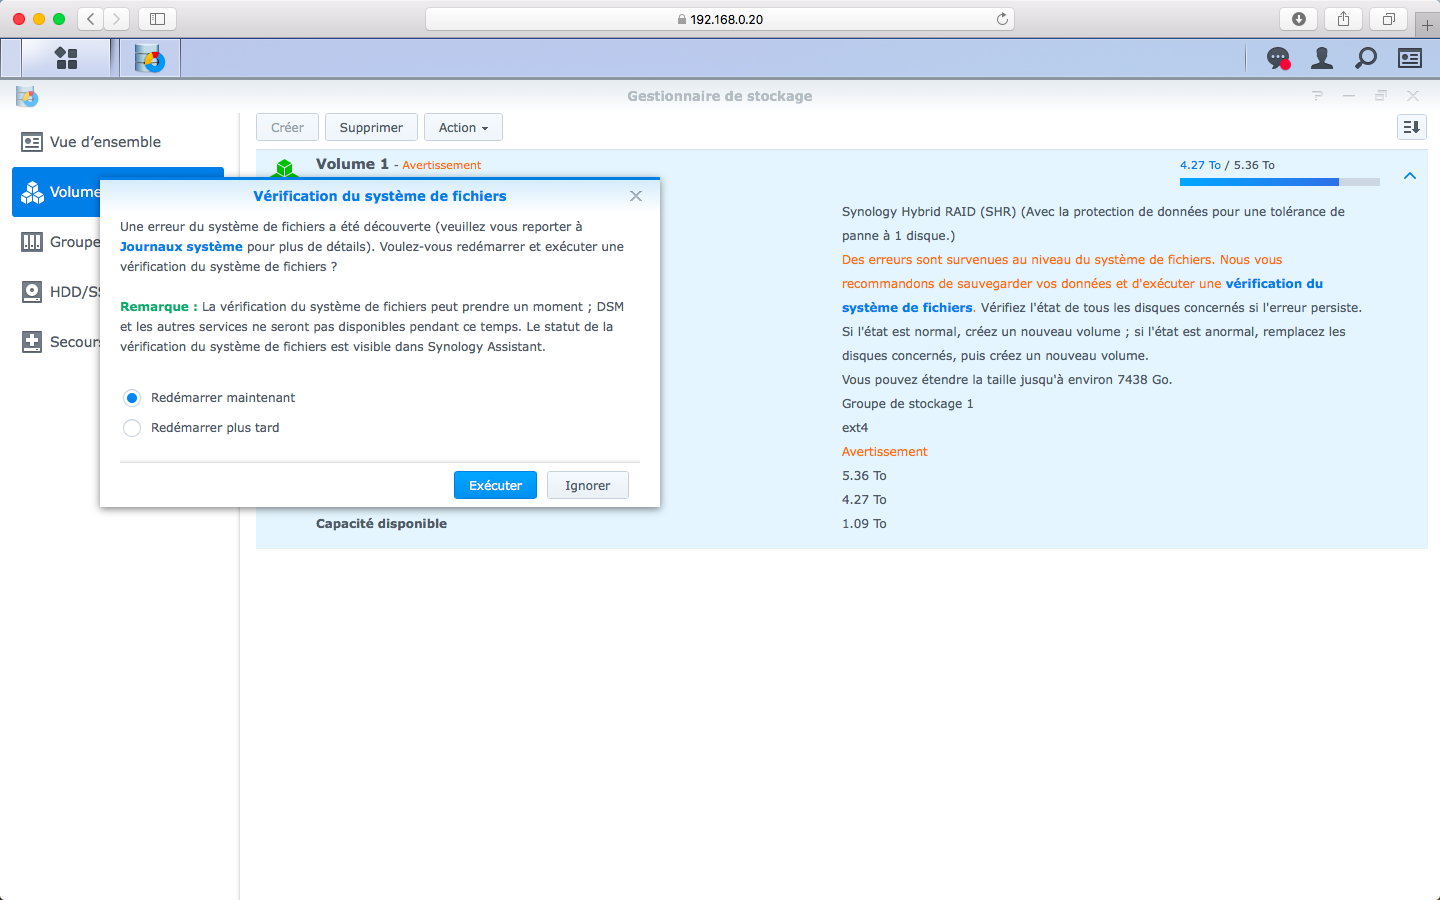Screen dimensions: 1440x900
Task: Click the Créer button
Action: 287,127
